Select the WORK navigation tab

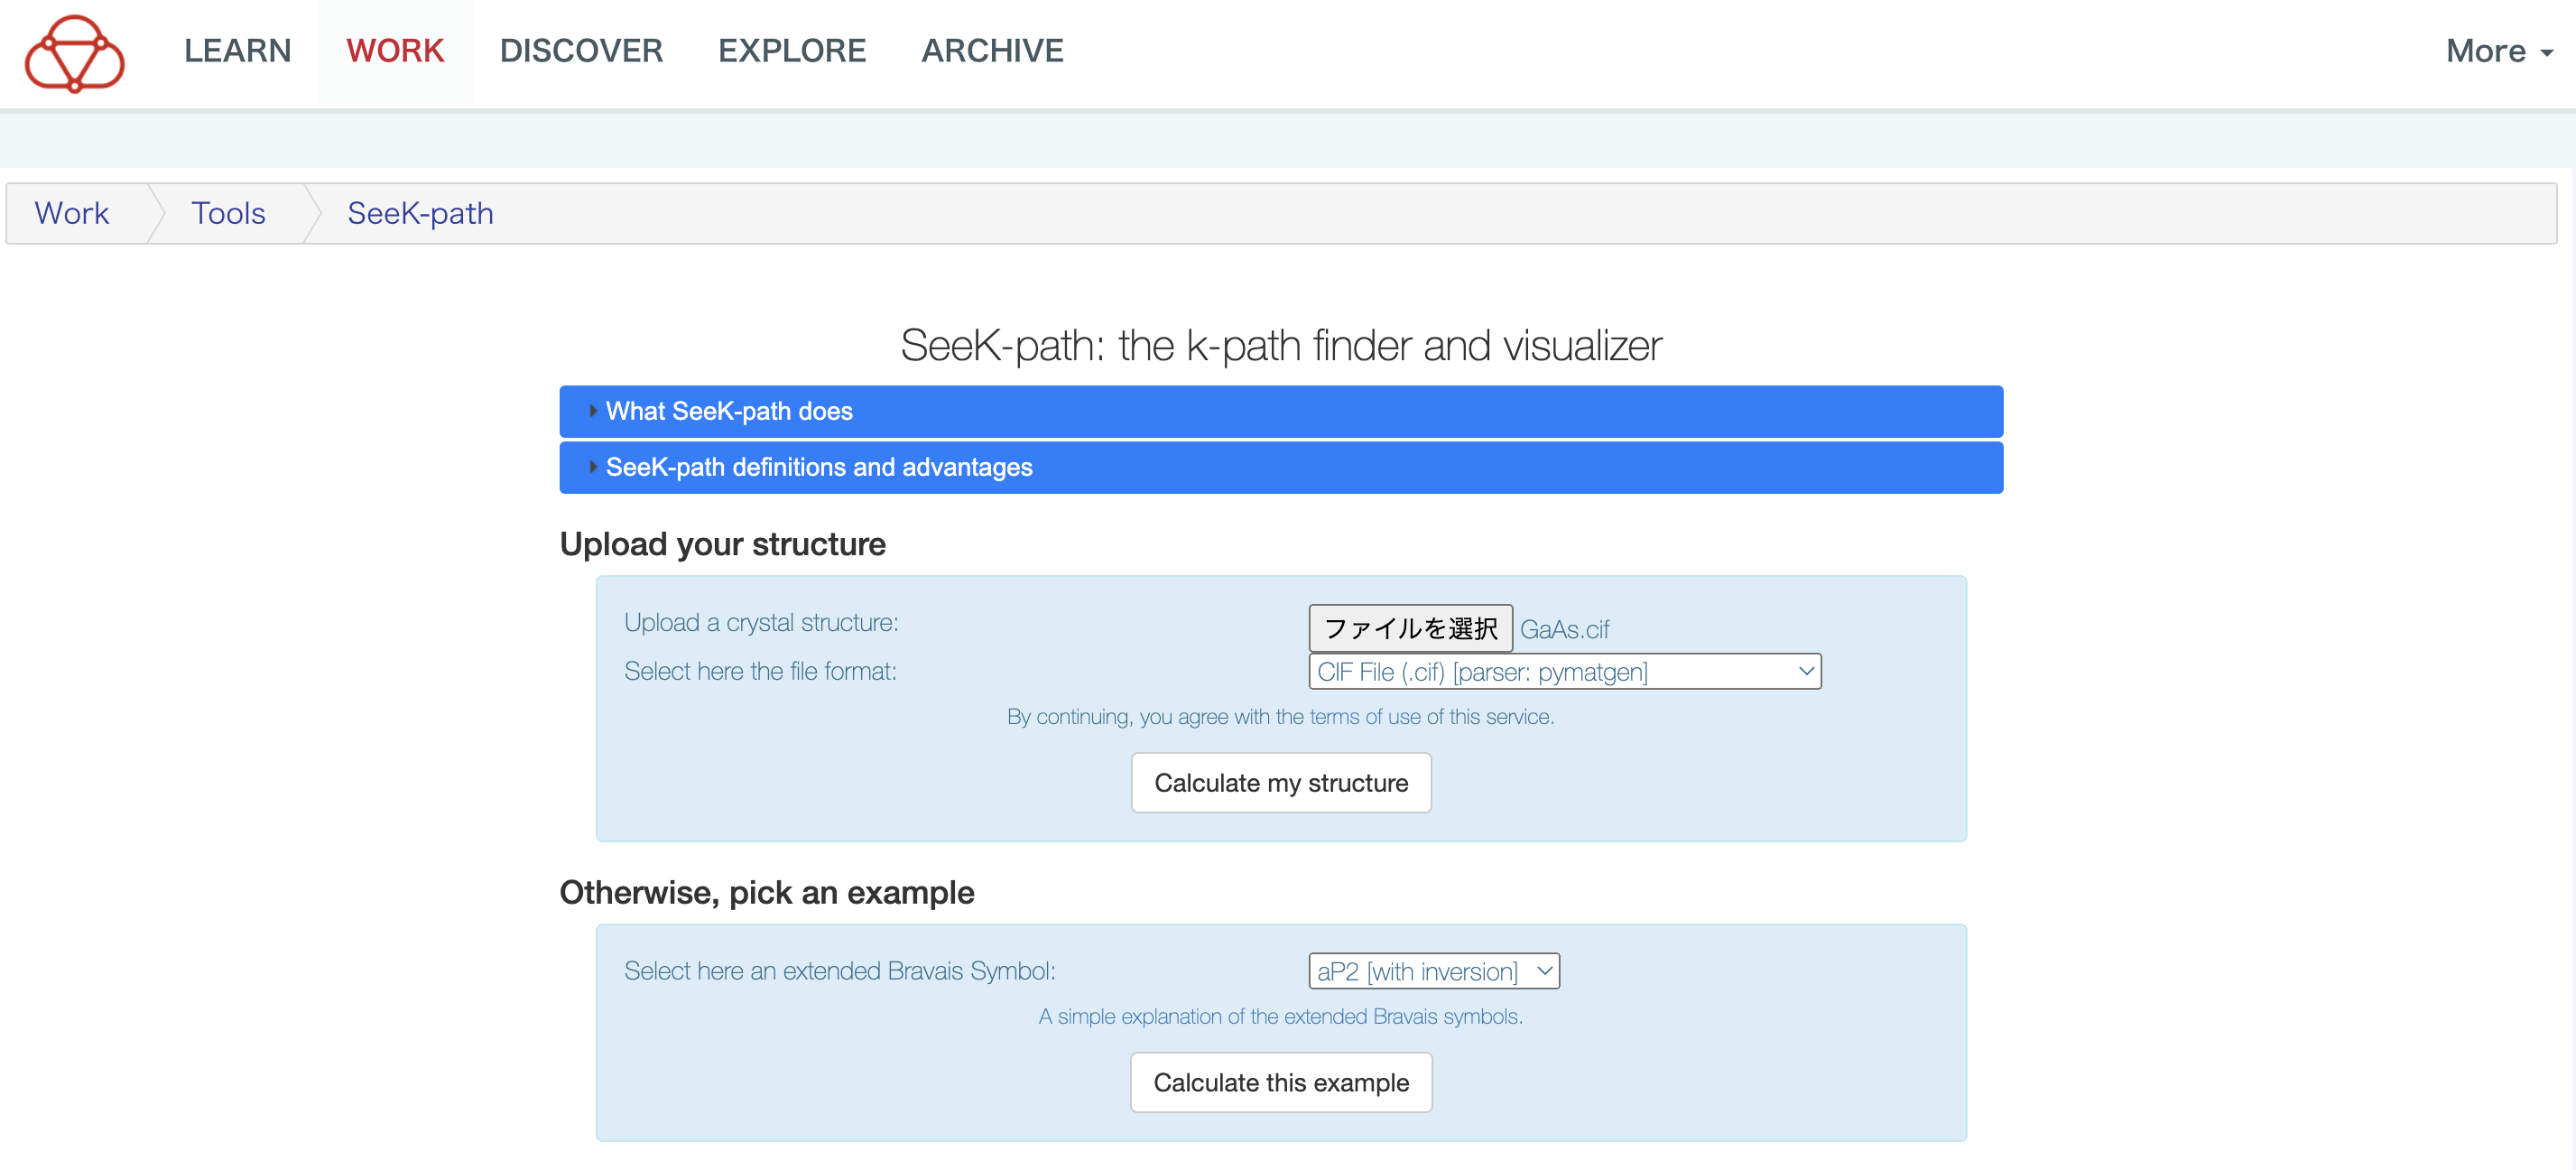pyautogui.click(x=395, y=51)
